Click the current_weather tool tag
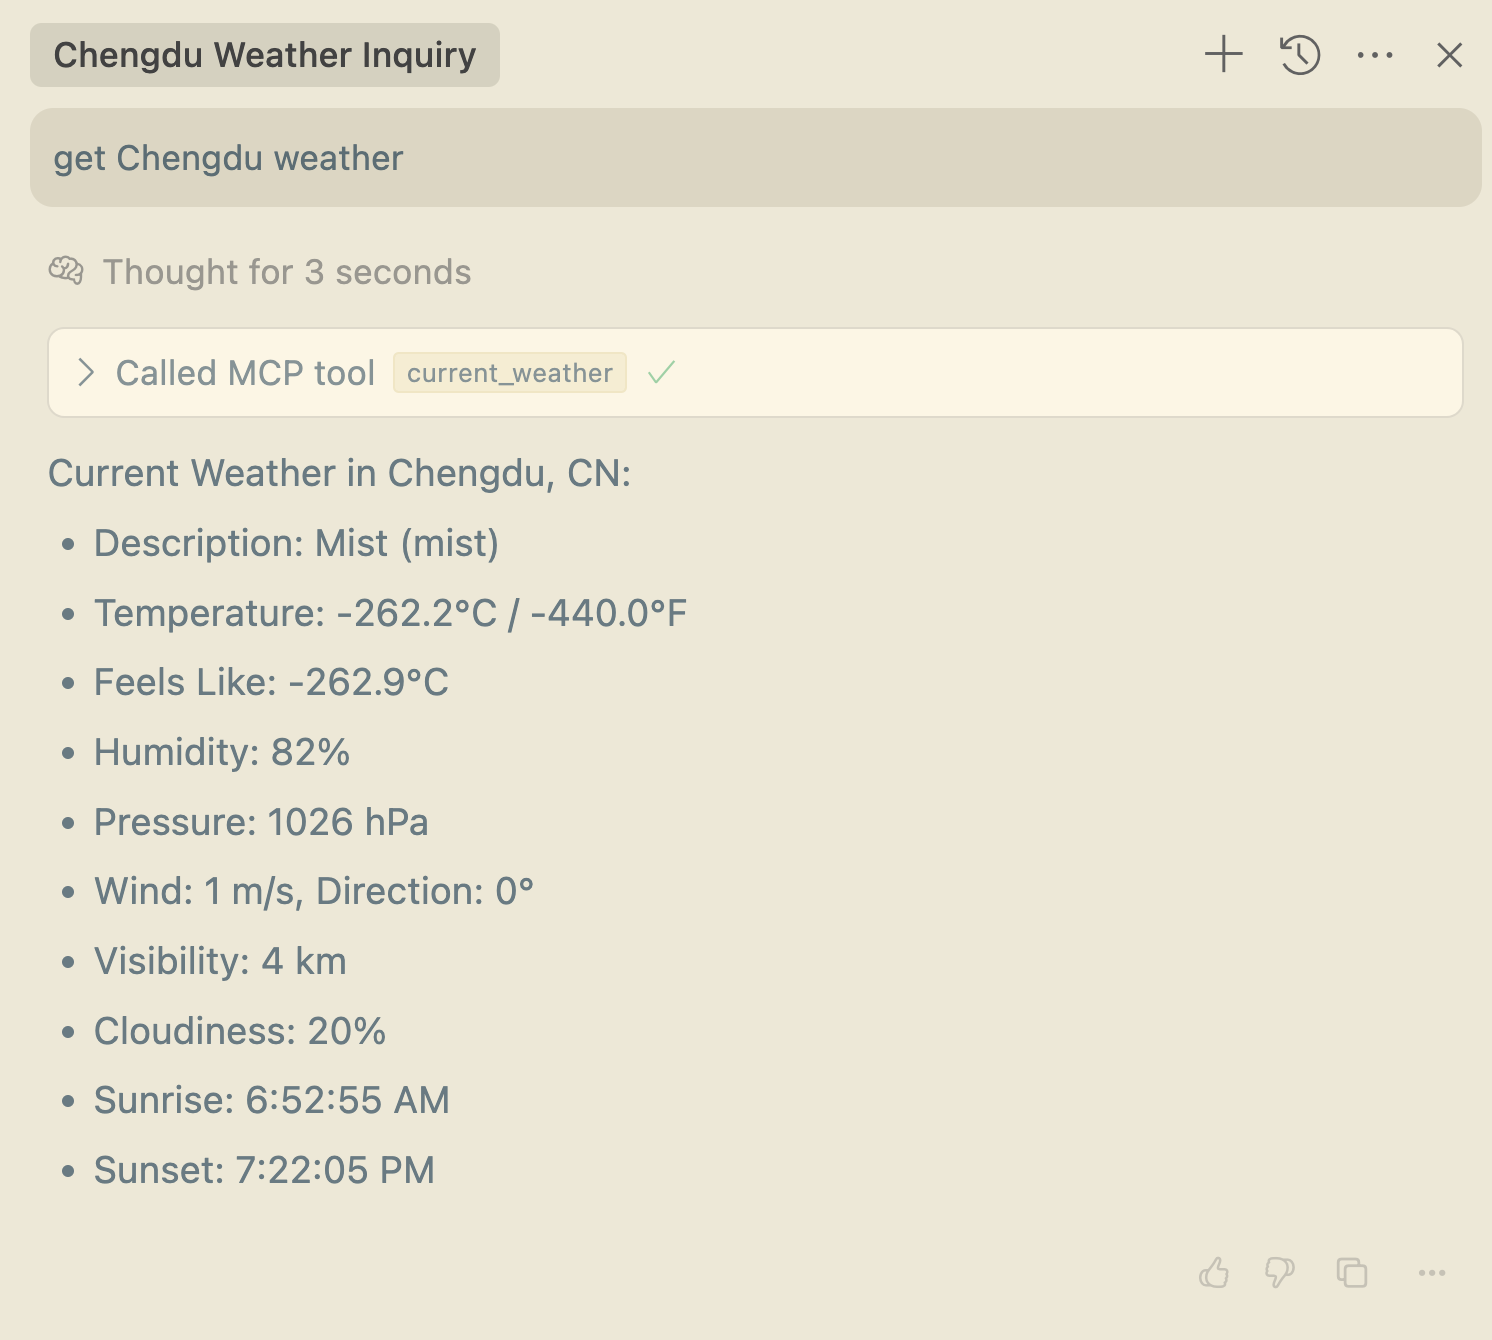1492x1340 pixels. coord(510,373)
